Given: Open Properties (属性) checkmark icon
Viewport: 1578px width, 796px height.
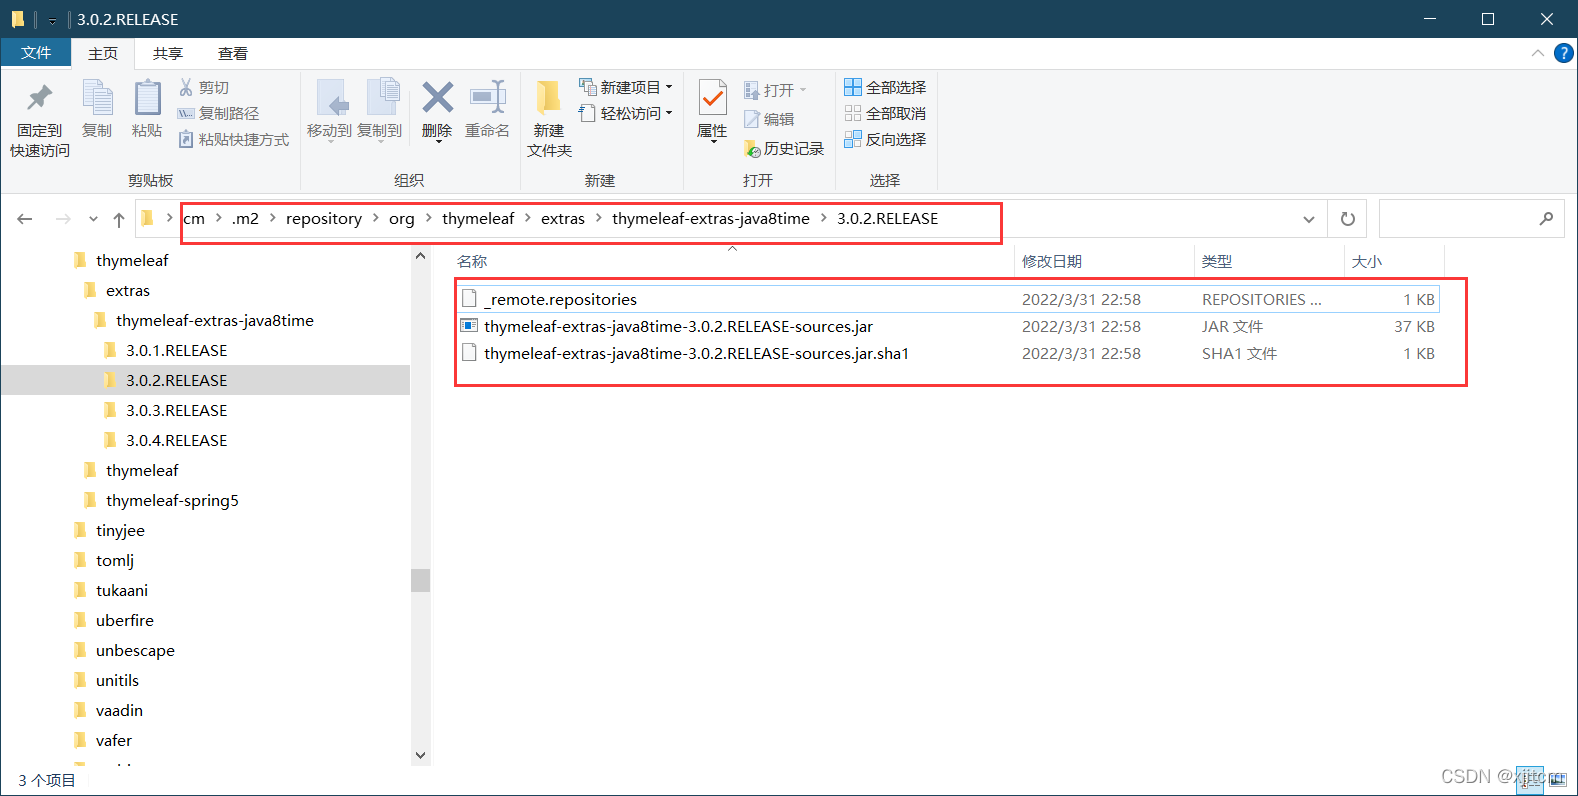Looking at the screenshot, I should [x=712, y=98].
